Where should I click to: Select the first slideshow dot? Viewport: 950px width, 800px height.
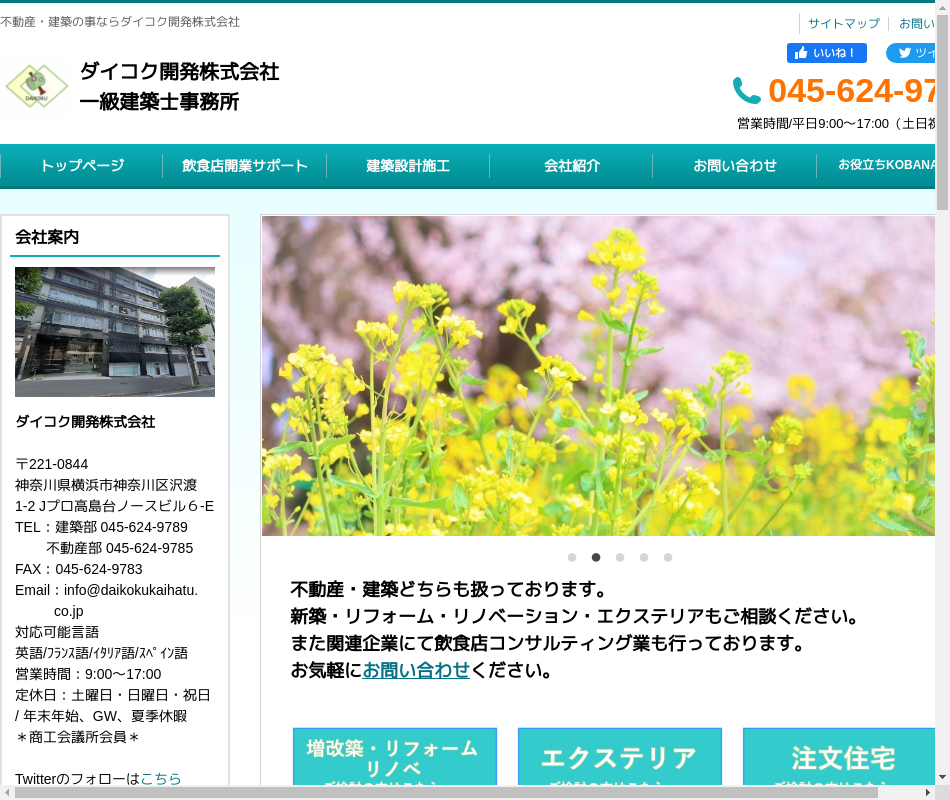pos(572,557)
